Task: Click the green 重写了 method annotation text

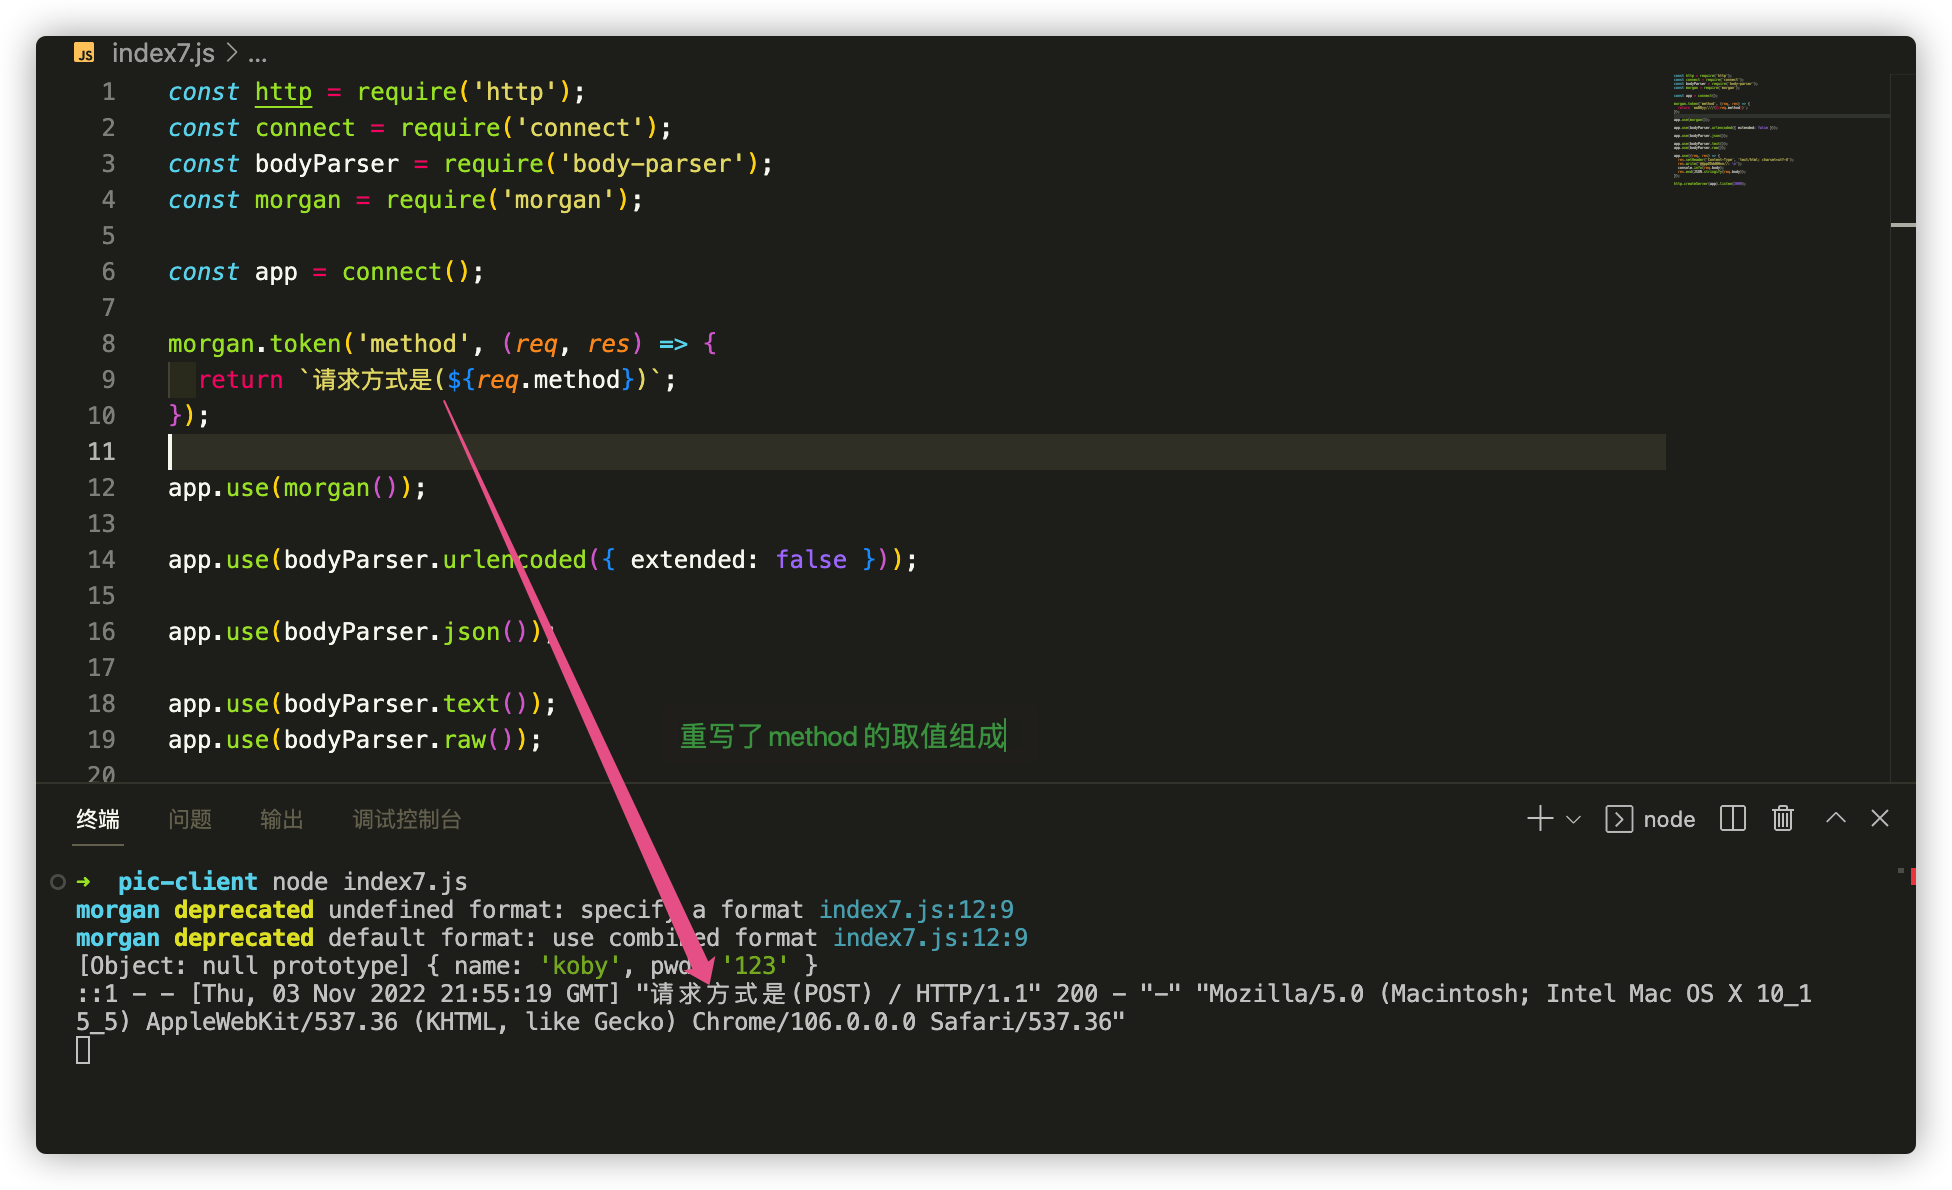Action: pyautogui.click(x=843, y=736)
